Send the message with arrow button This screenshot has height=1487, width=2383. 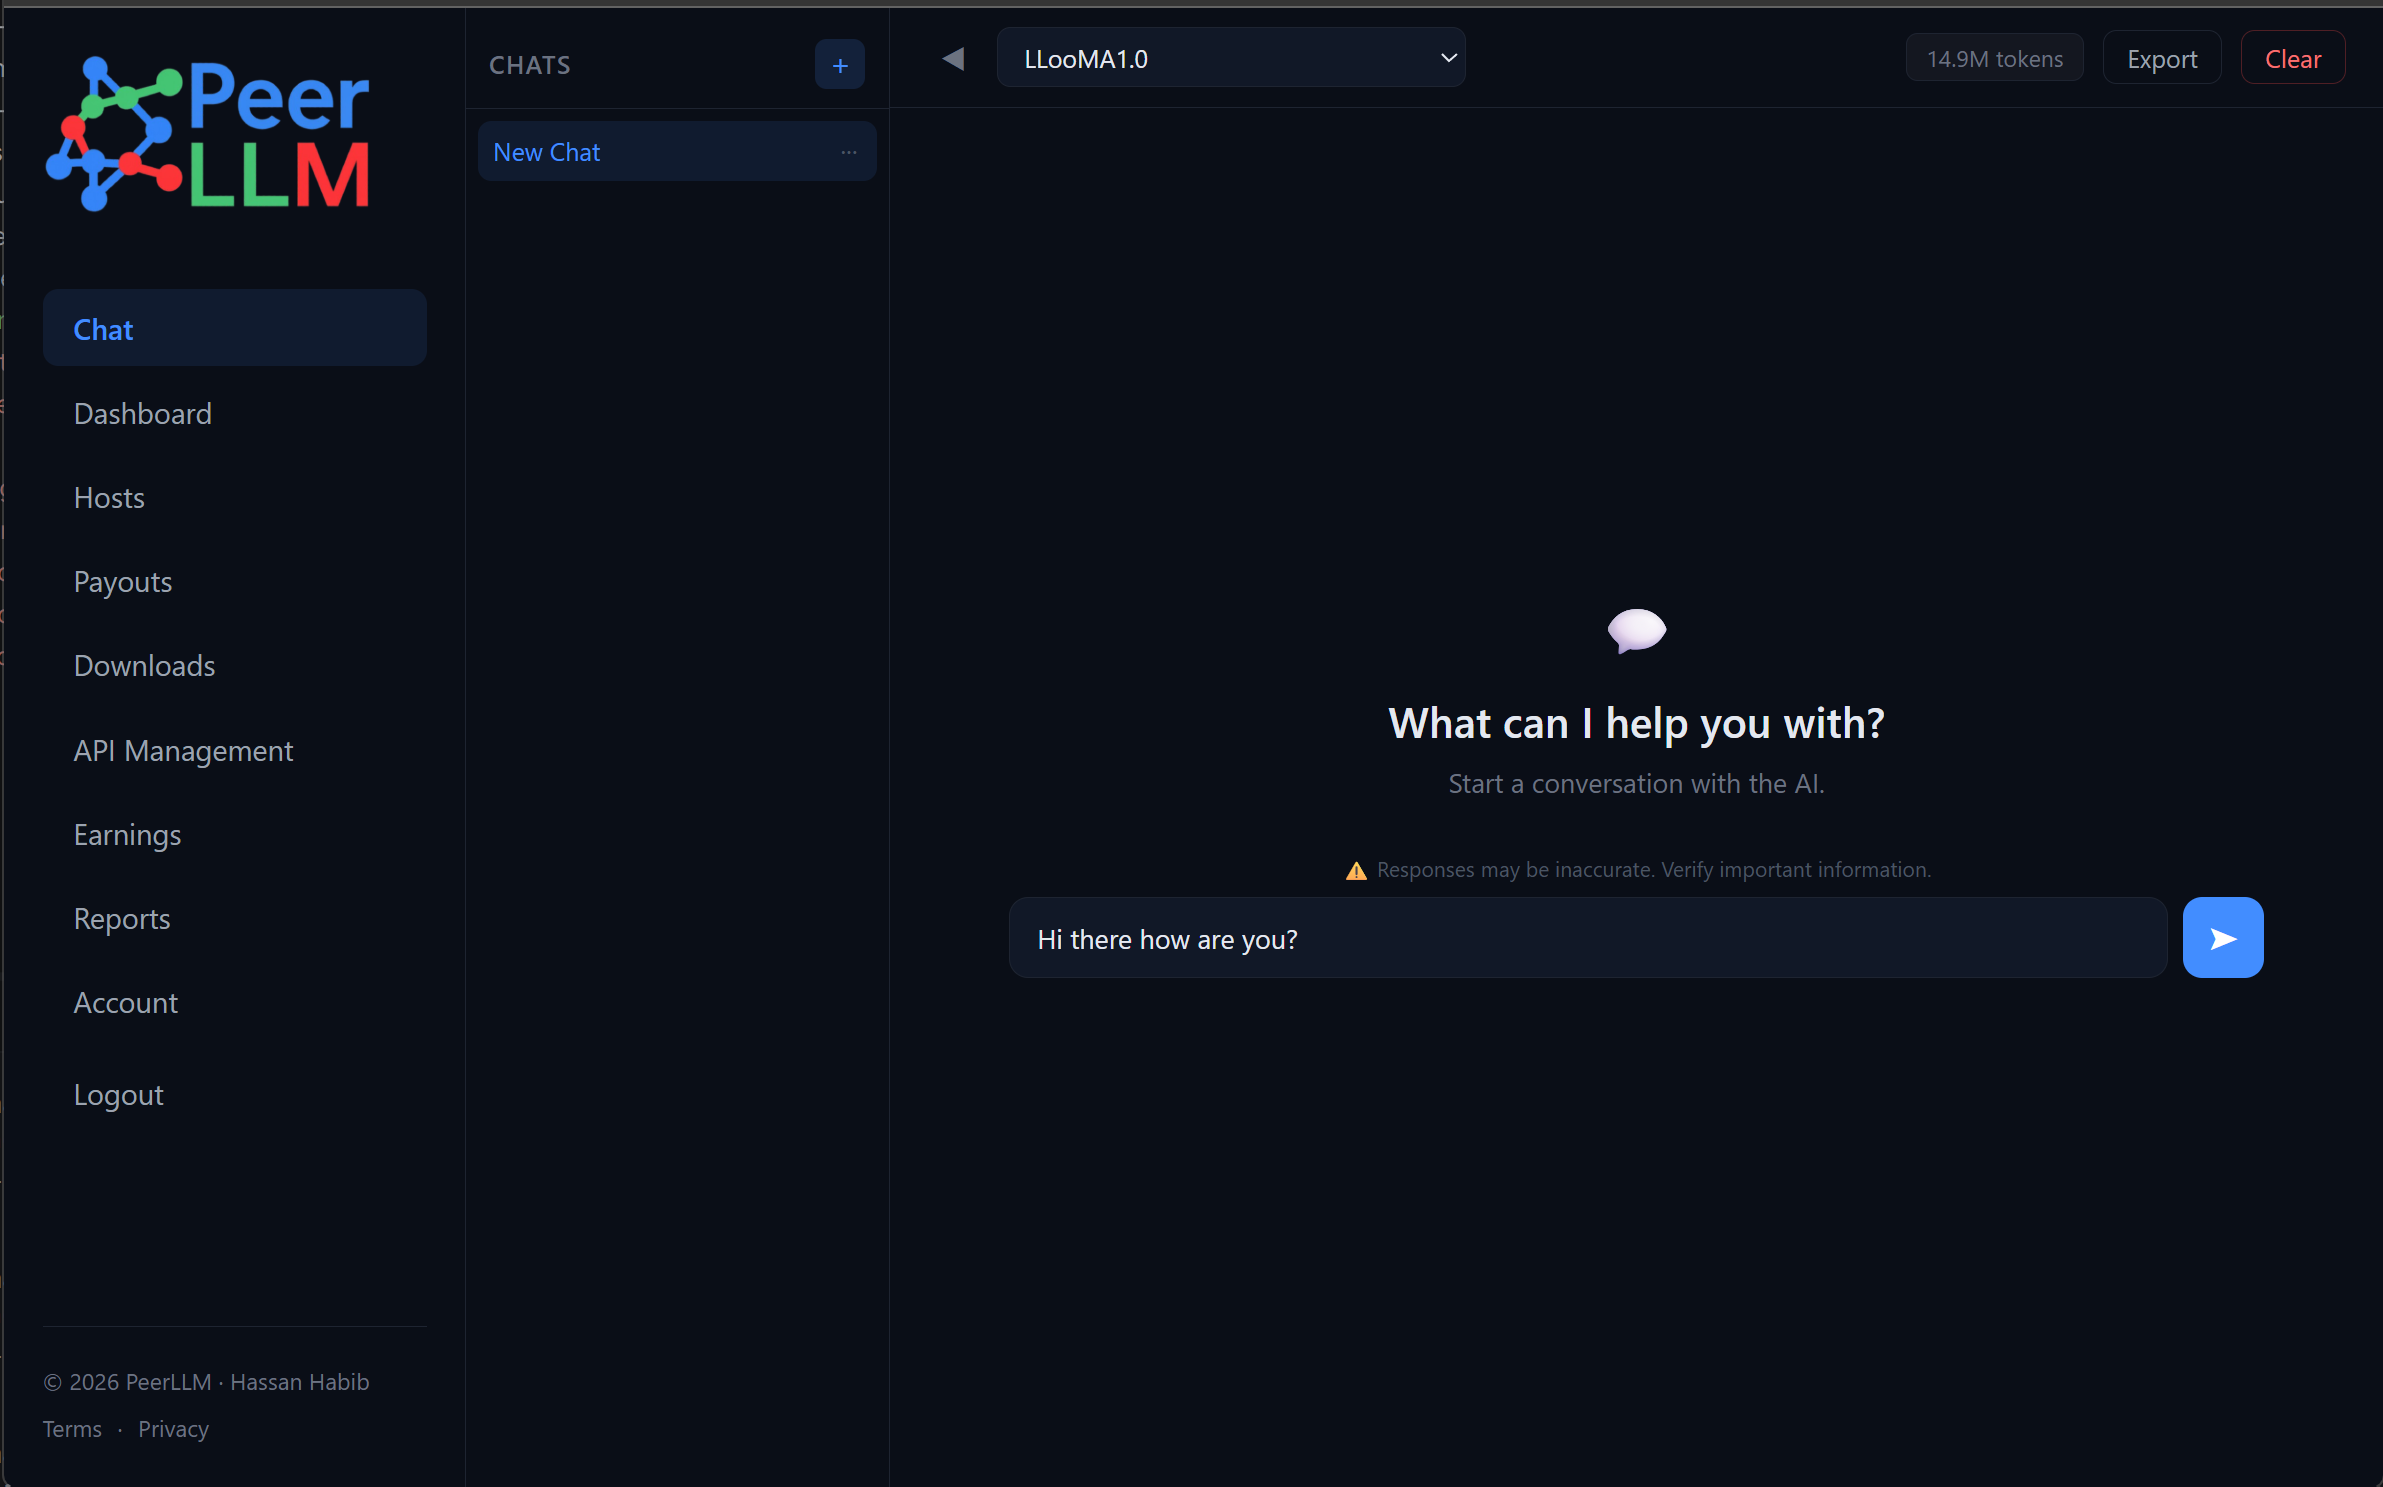click(x=2222, y=938)
